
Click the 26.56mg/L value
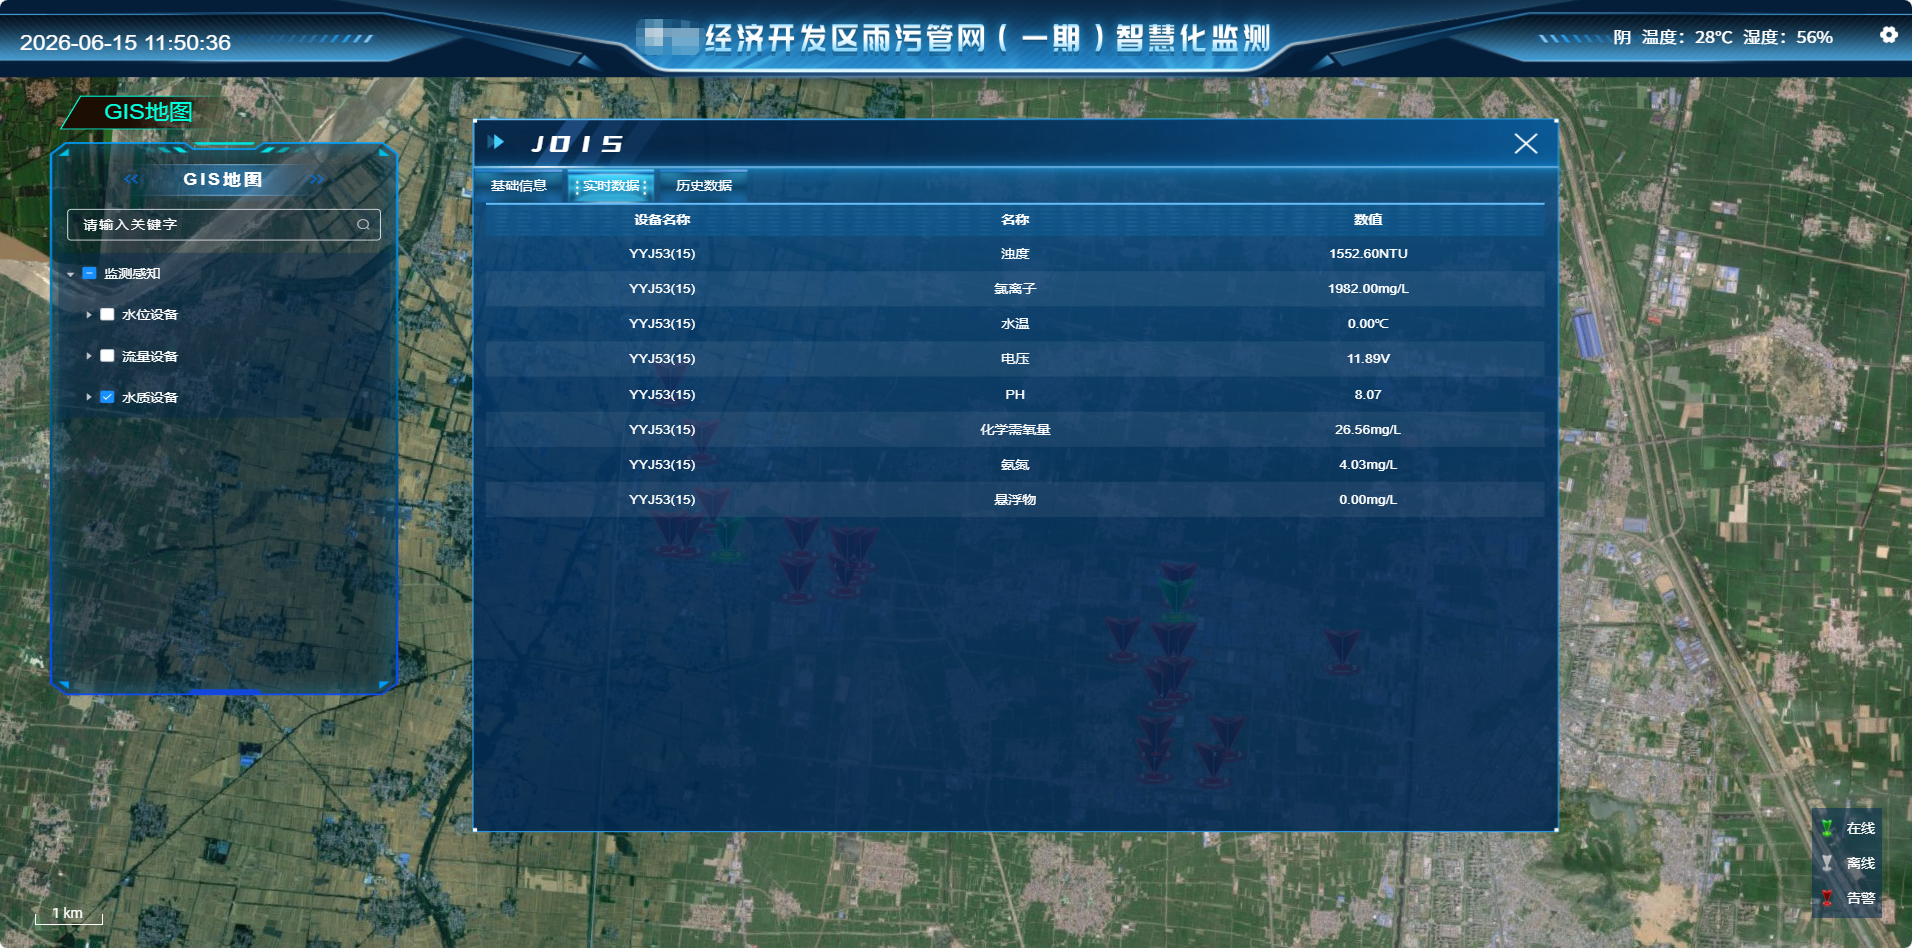pyautogui.click(x=1368, y=430)
